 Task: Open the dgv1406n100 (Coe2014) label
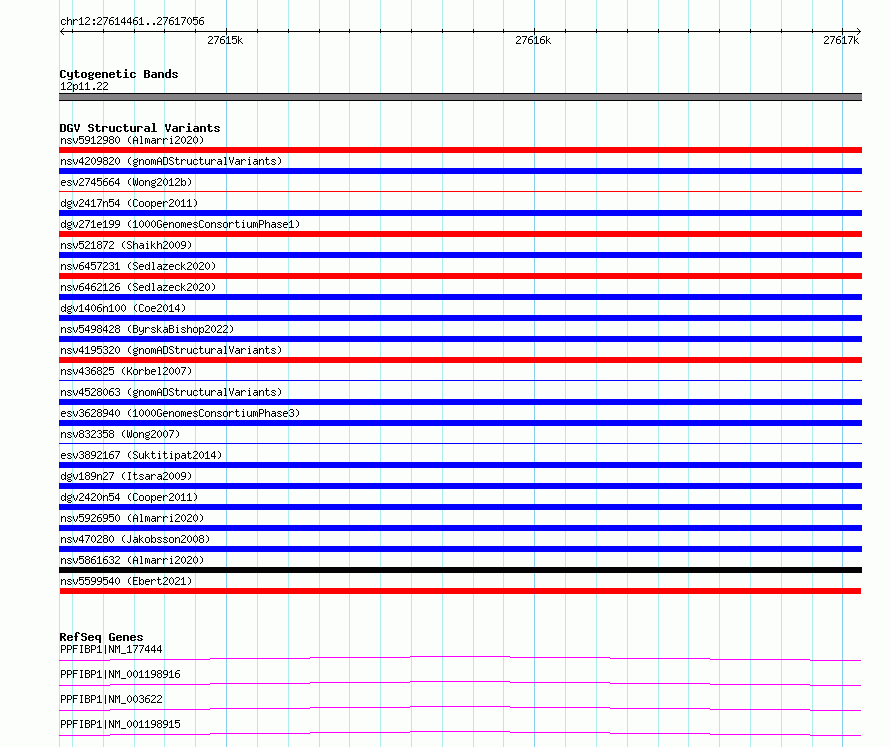click(123, 308)
